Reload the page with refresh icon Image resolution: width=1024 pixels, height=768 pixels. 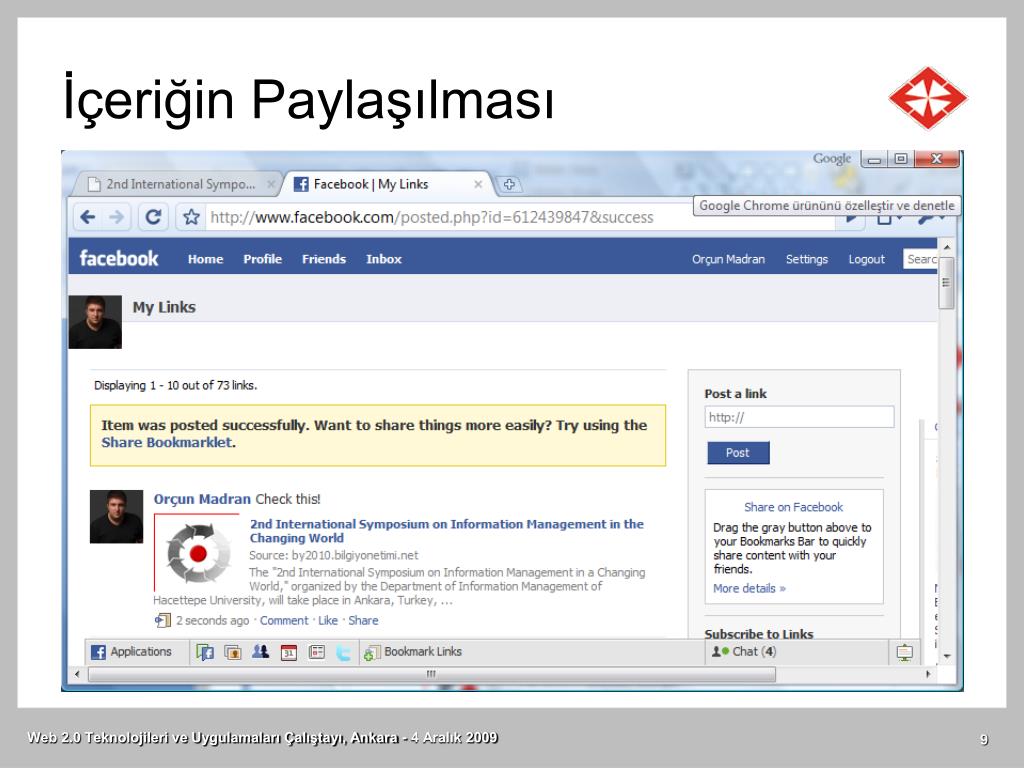click(x=153, y=217)
